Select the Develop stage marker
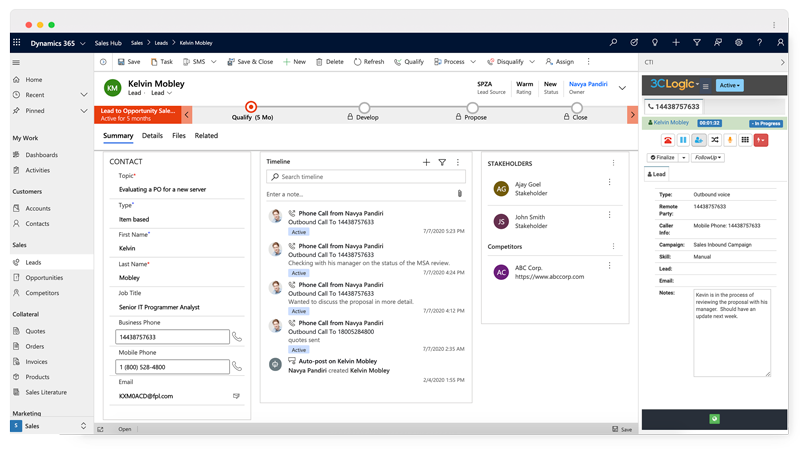Image resolution: width=800 pixels, height=449 pixels. tap(364, 108)
